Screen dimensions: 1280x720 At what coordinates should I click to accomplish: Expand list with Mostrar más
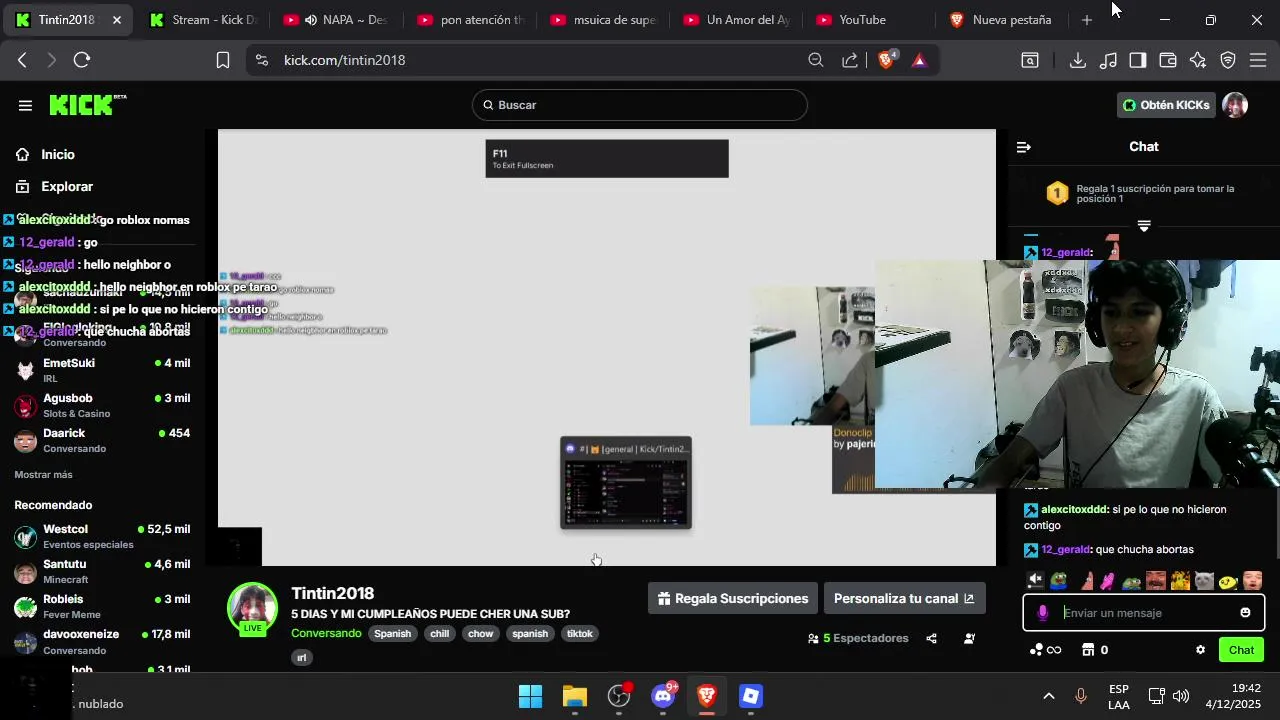(43, 474)
